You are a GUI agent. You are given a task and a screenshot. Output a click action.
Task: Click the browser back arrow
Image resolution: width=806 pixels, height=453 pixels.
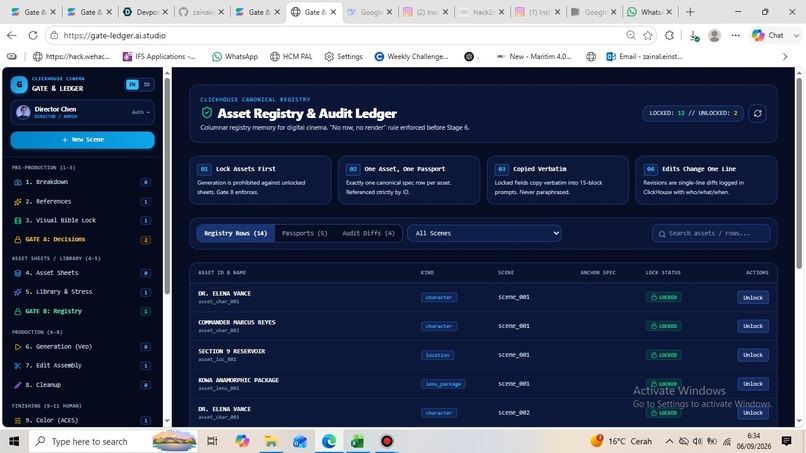tap(12, 35)
